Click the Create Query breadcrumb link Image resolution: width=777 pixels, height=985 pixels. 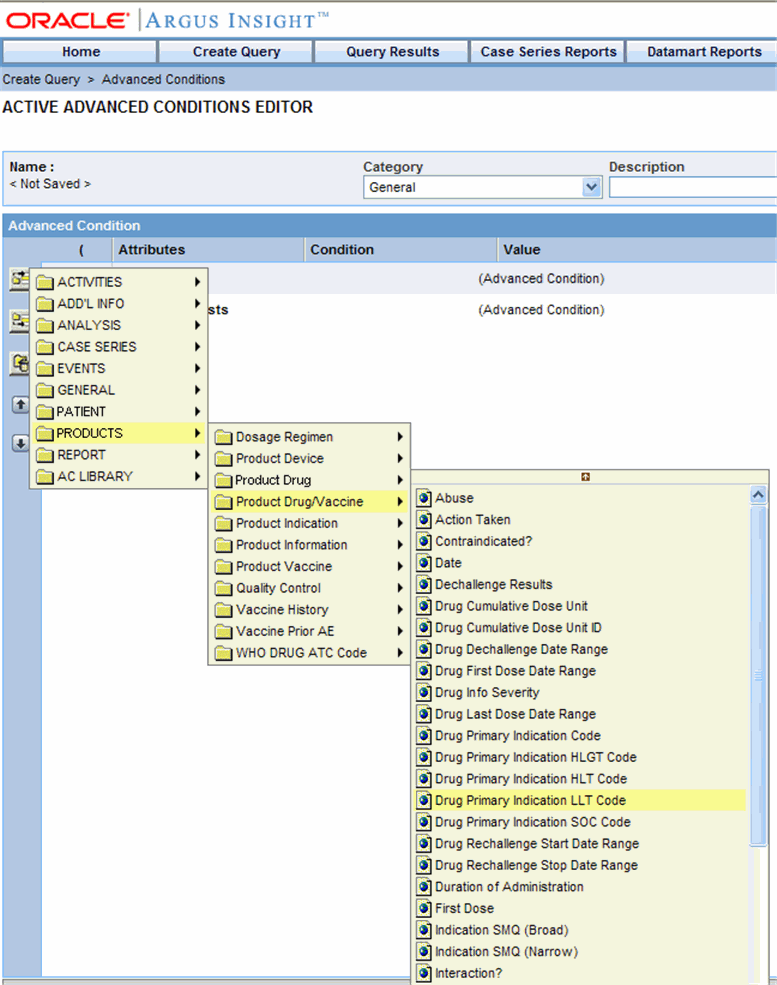pyautogui.click(x=41, y=79)
